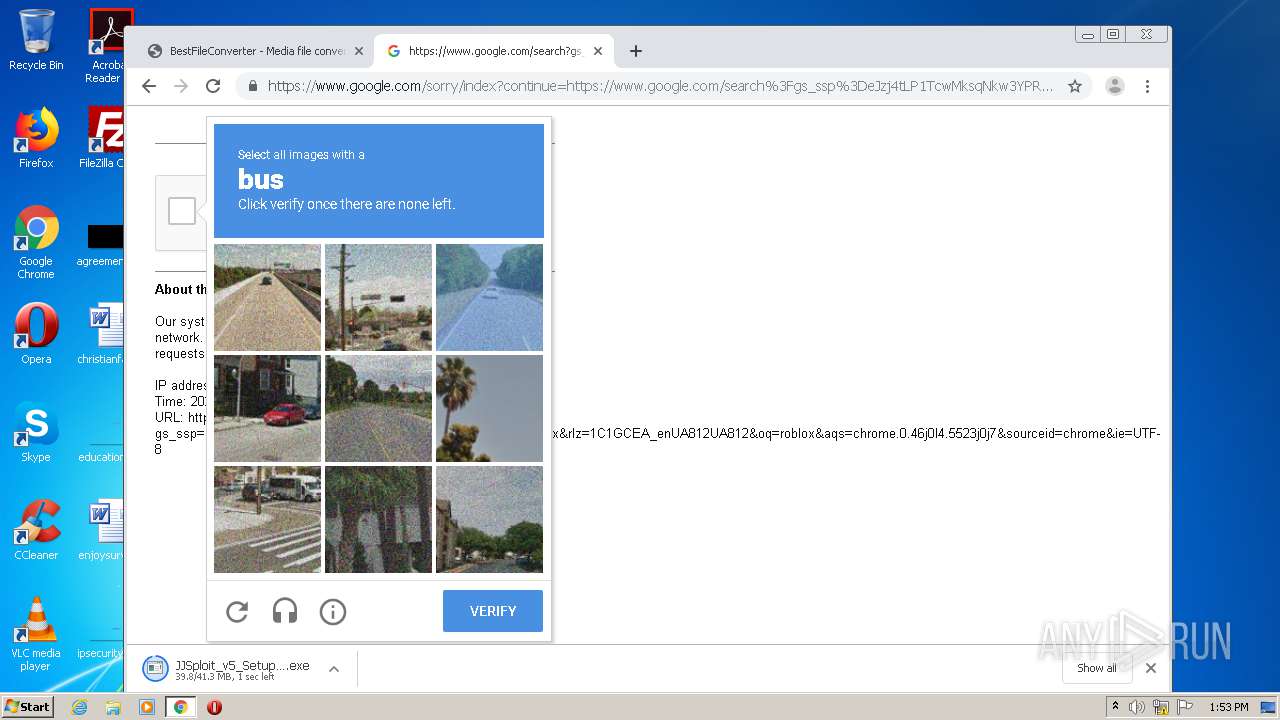
Task: Select tile with grey sky and buildings
Action: pos(489,519)
